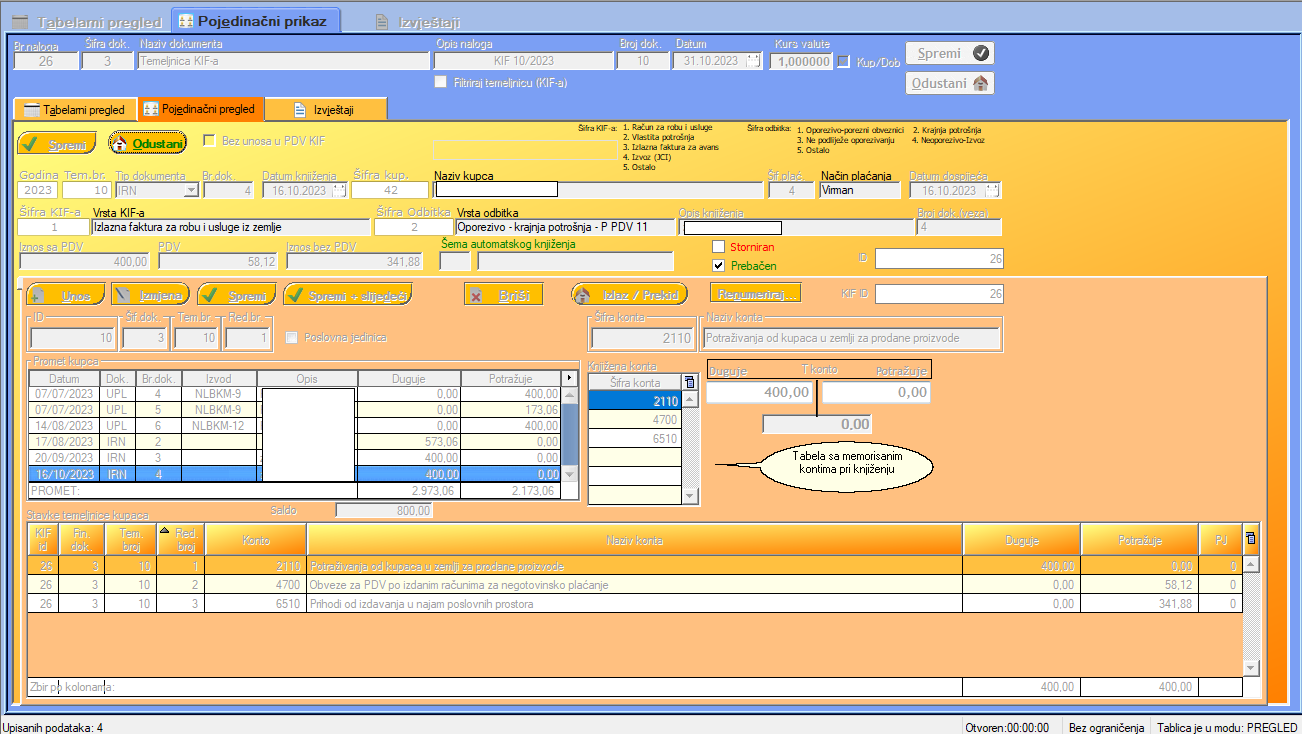Click the Renumeriraj... button
Image resolution: width=1302 pixels, height=734 pixels.
click(x=756, y=294)
